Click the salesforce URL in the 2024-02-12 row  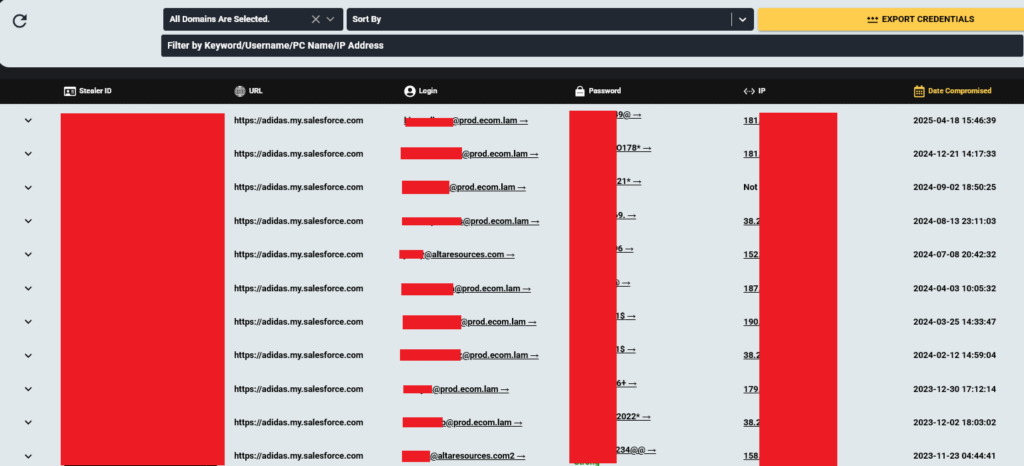point(298,356)
